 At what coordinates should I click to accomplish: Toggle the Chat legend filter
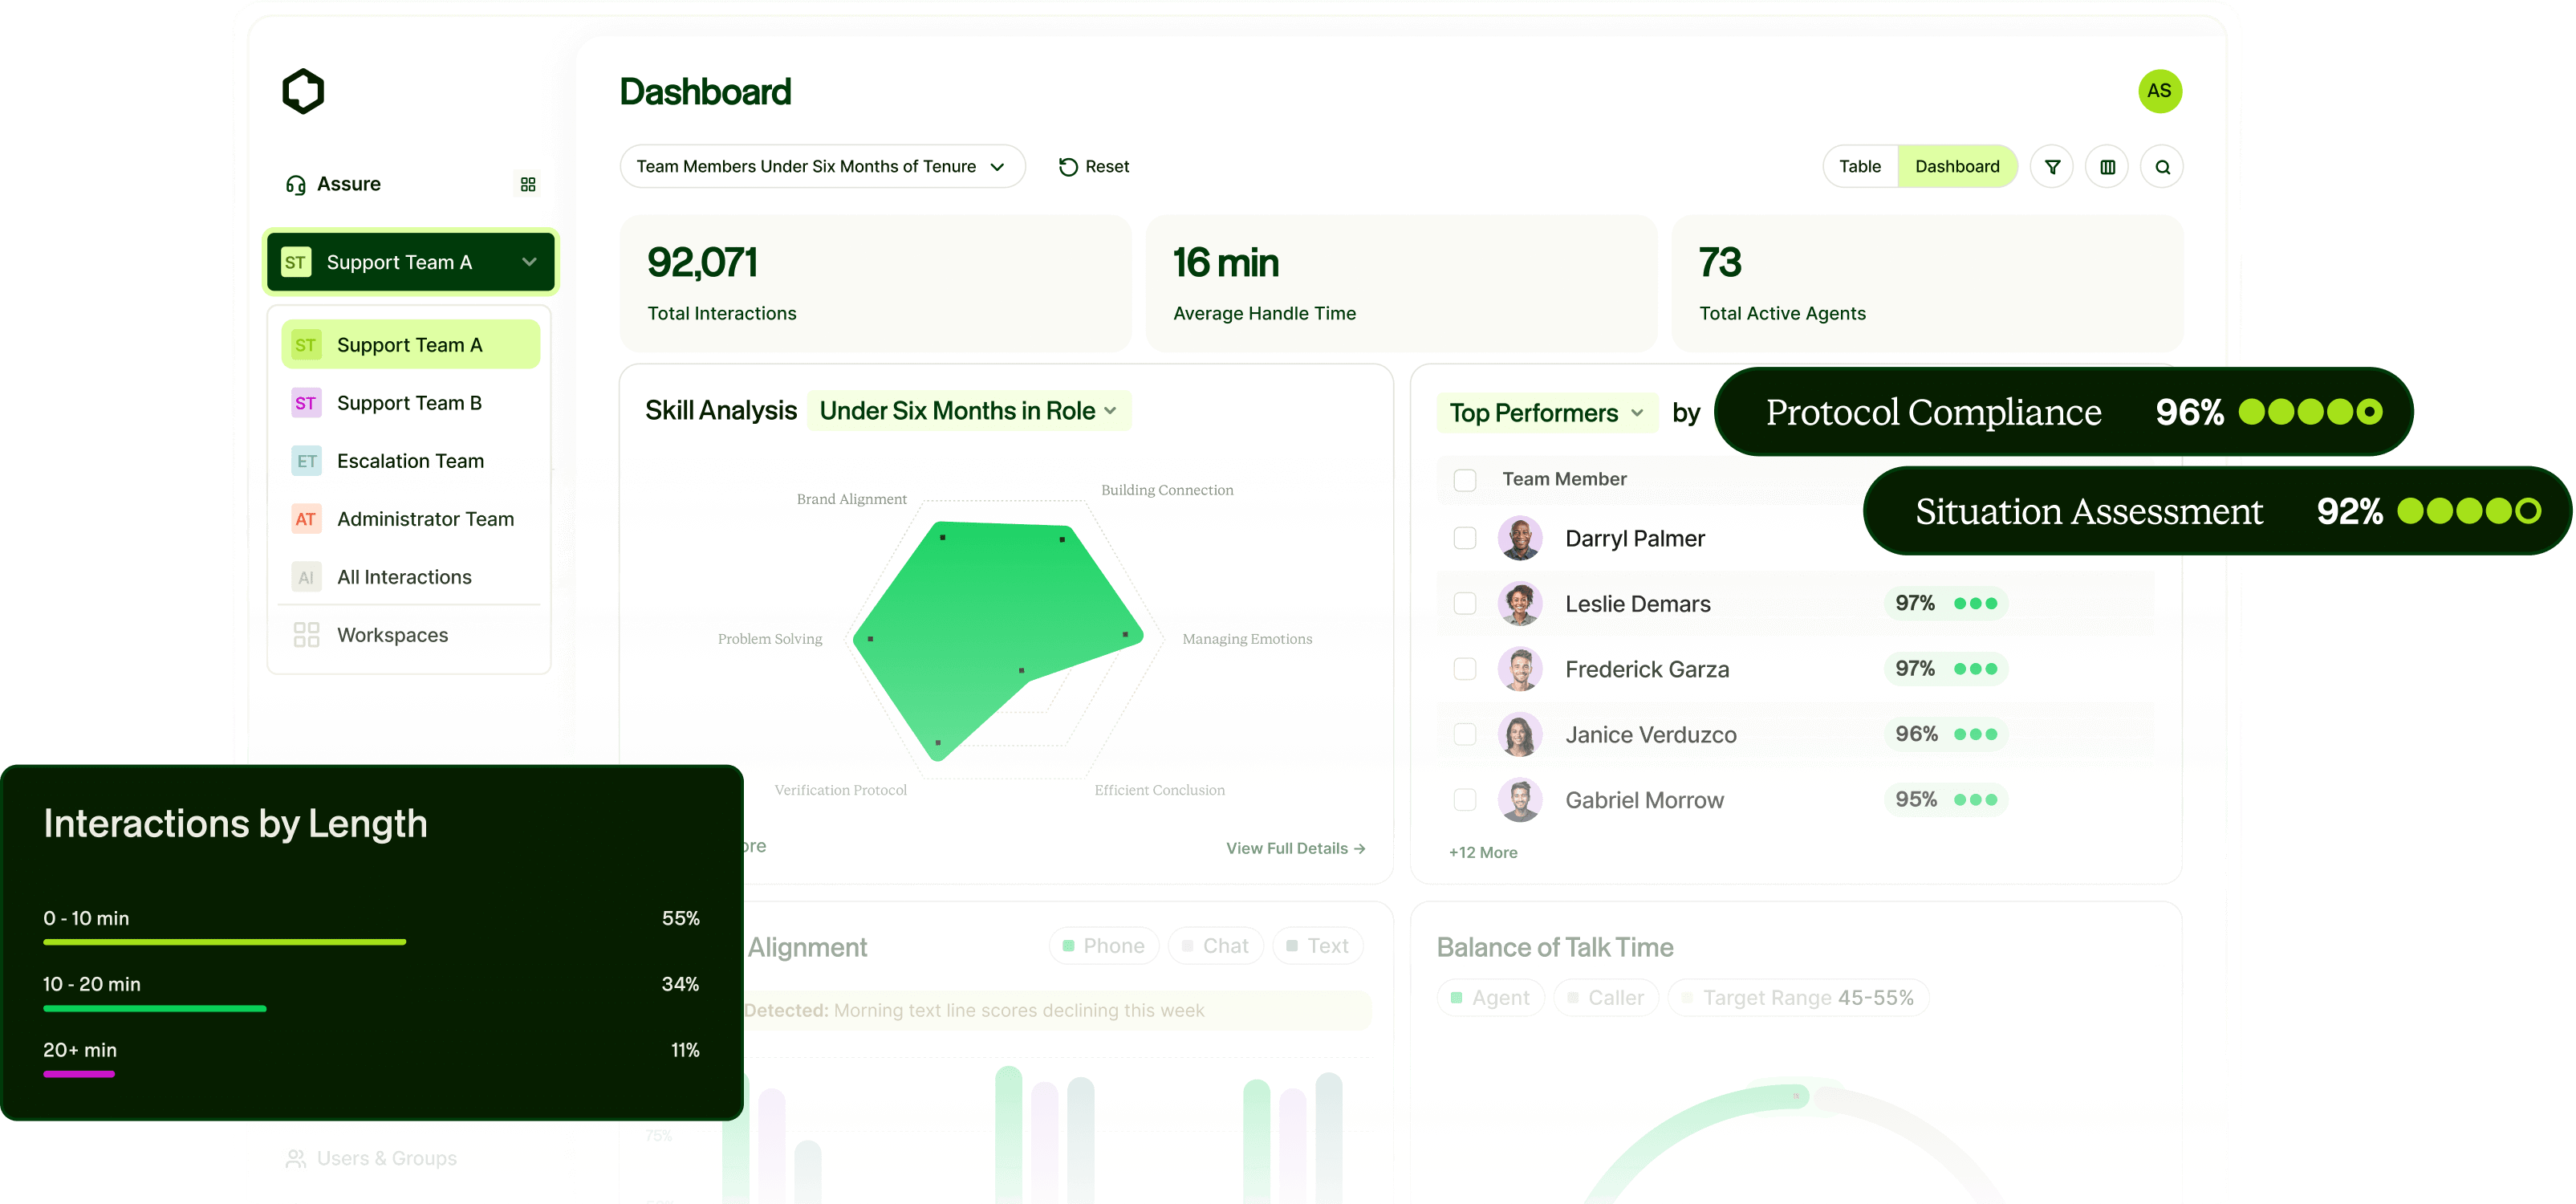click(x=1216, y=946)
